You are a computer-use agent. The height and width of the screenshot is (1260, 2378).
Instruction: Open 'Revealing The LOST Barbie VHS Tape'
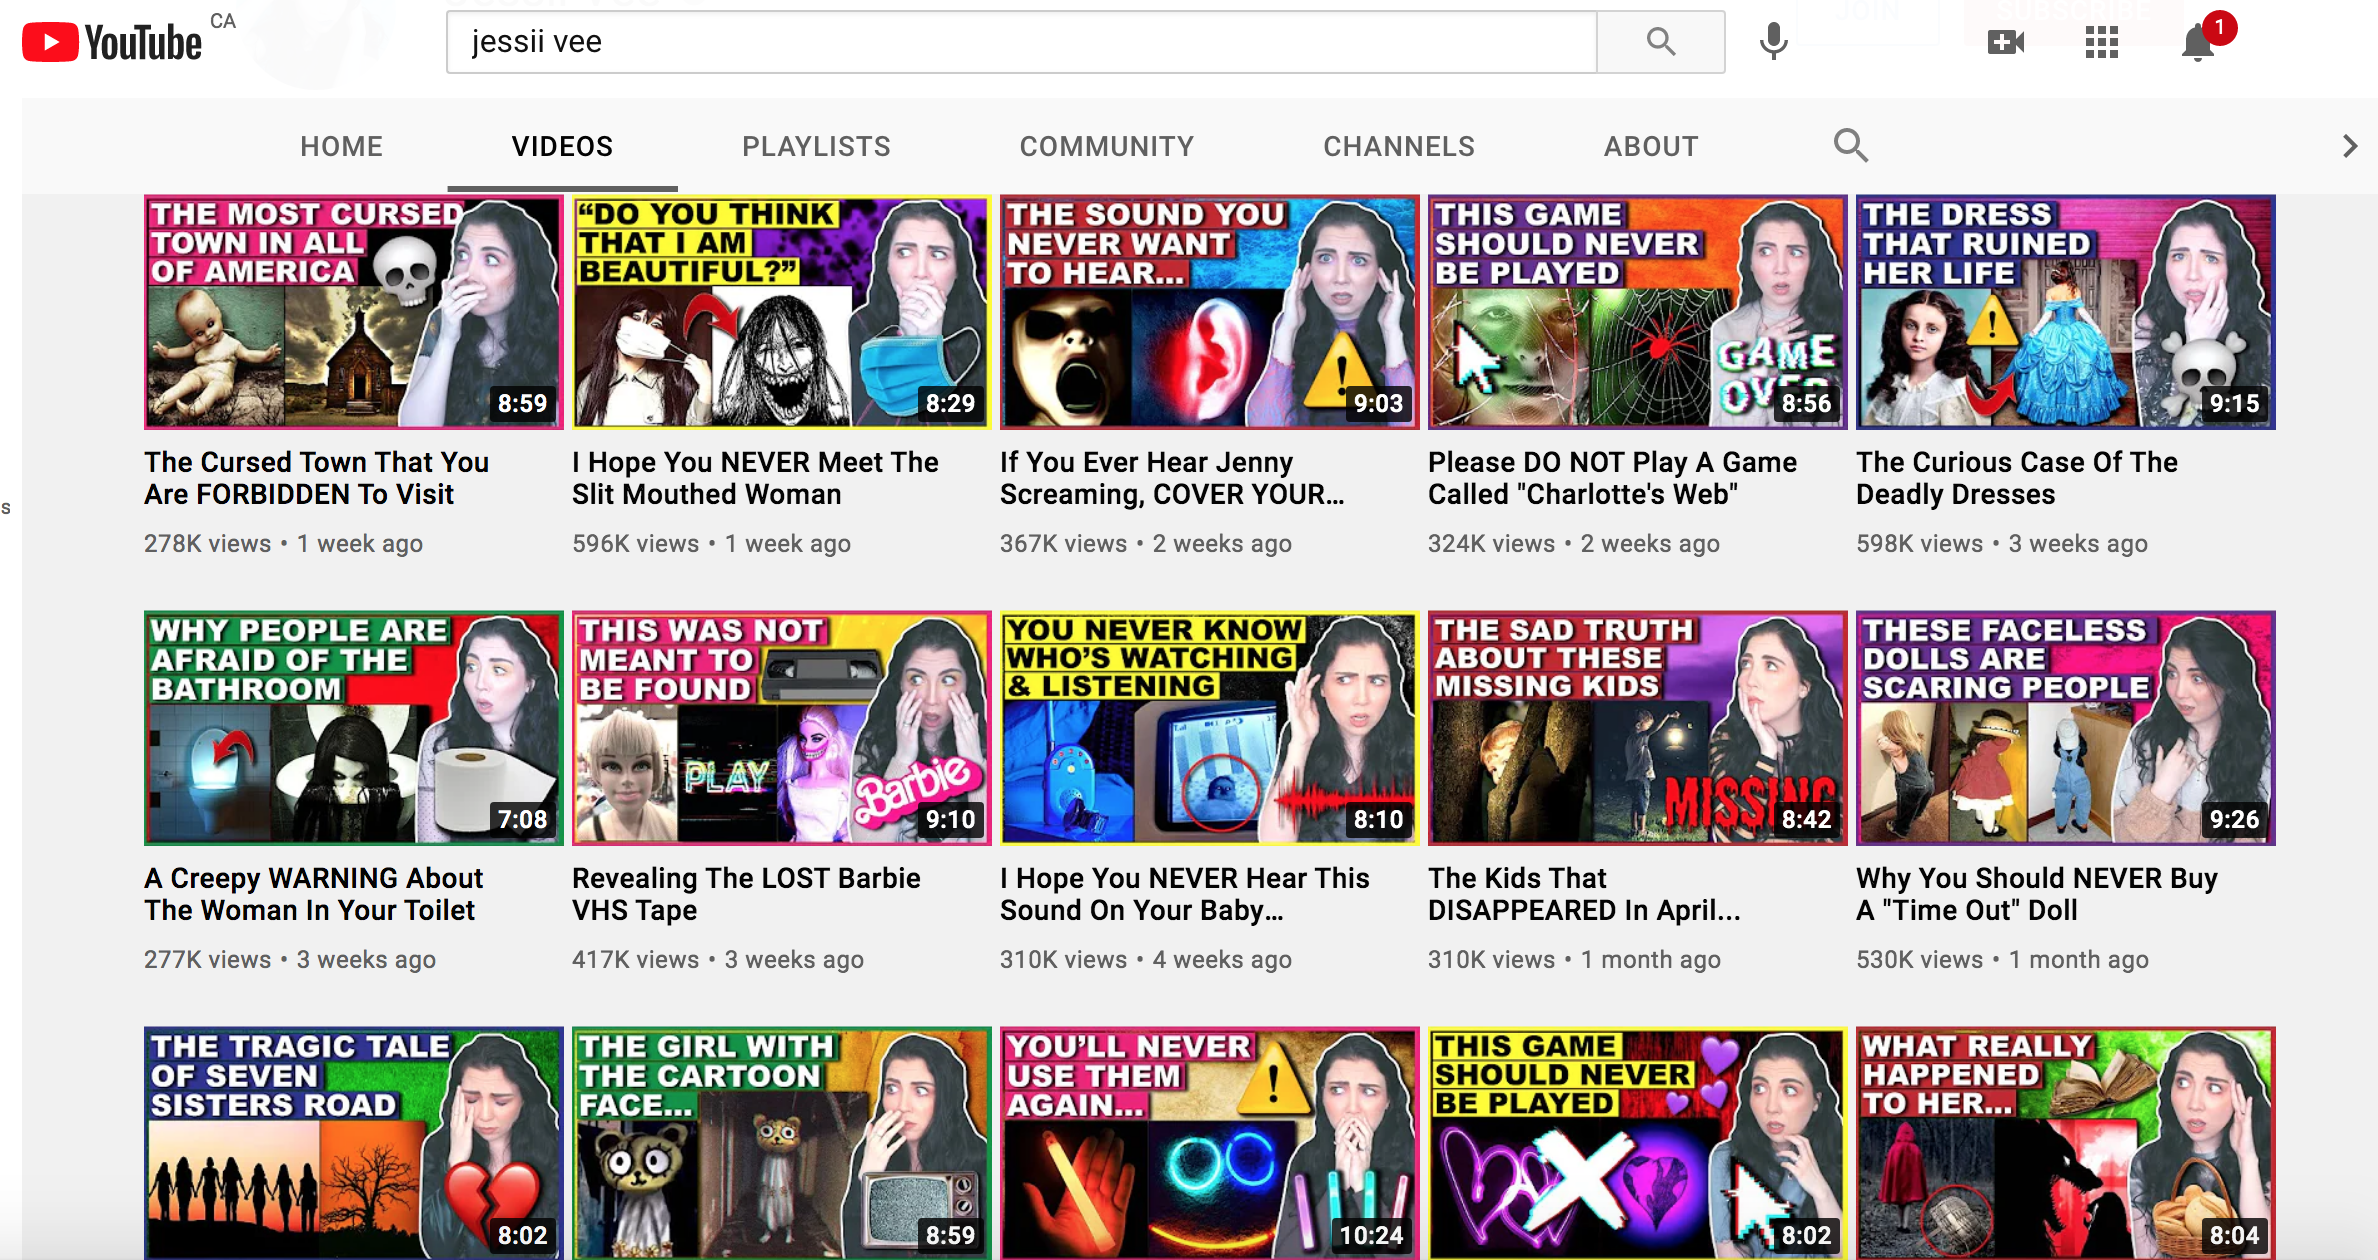click(x=746, y=894)
